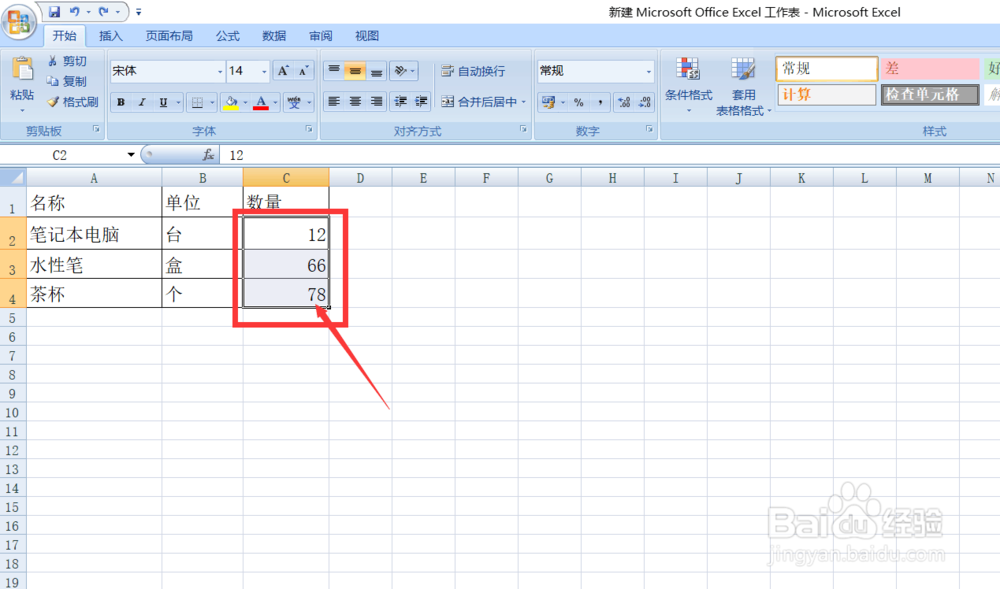Increase indent of cell contents

pyautogui.click(x=421, y=101)
